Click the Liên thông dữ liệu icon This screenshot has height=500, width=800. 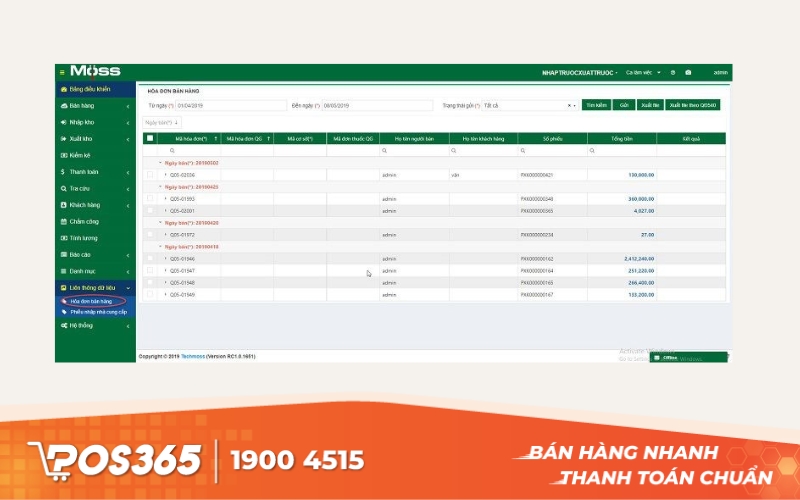point(64,288)
